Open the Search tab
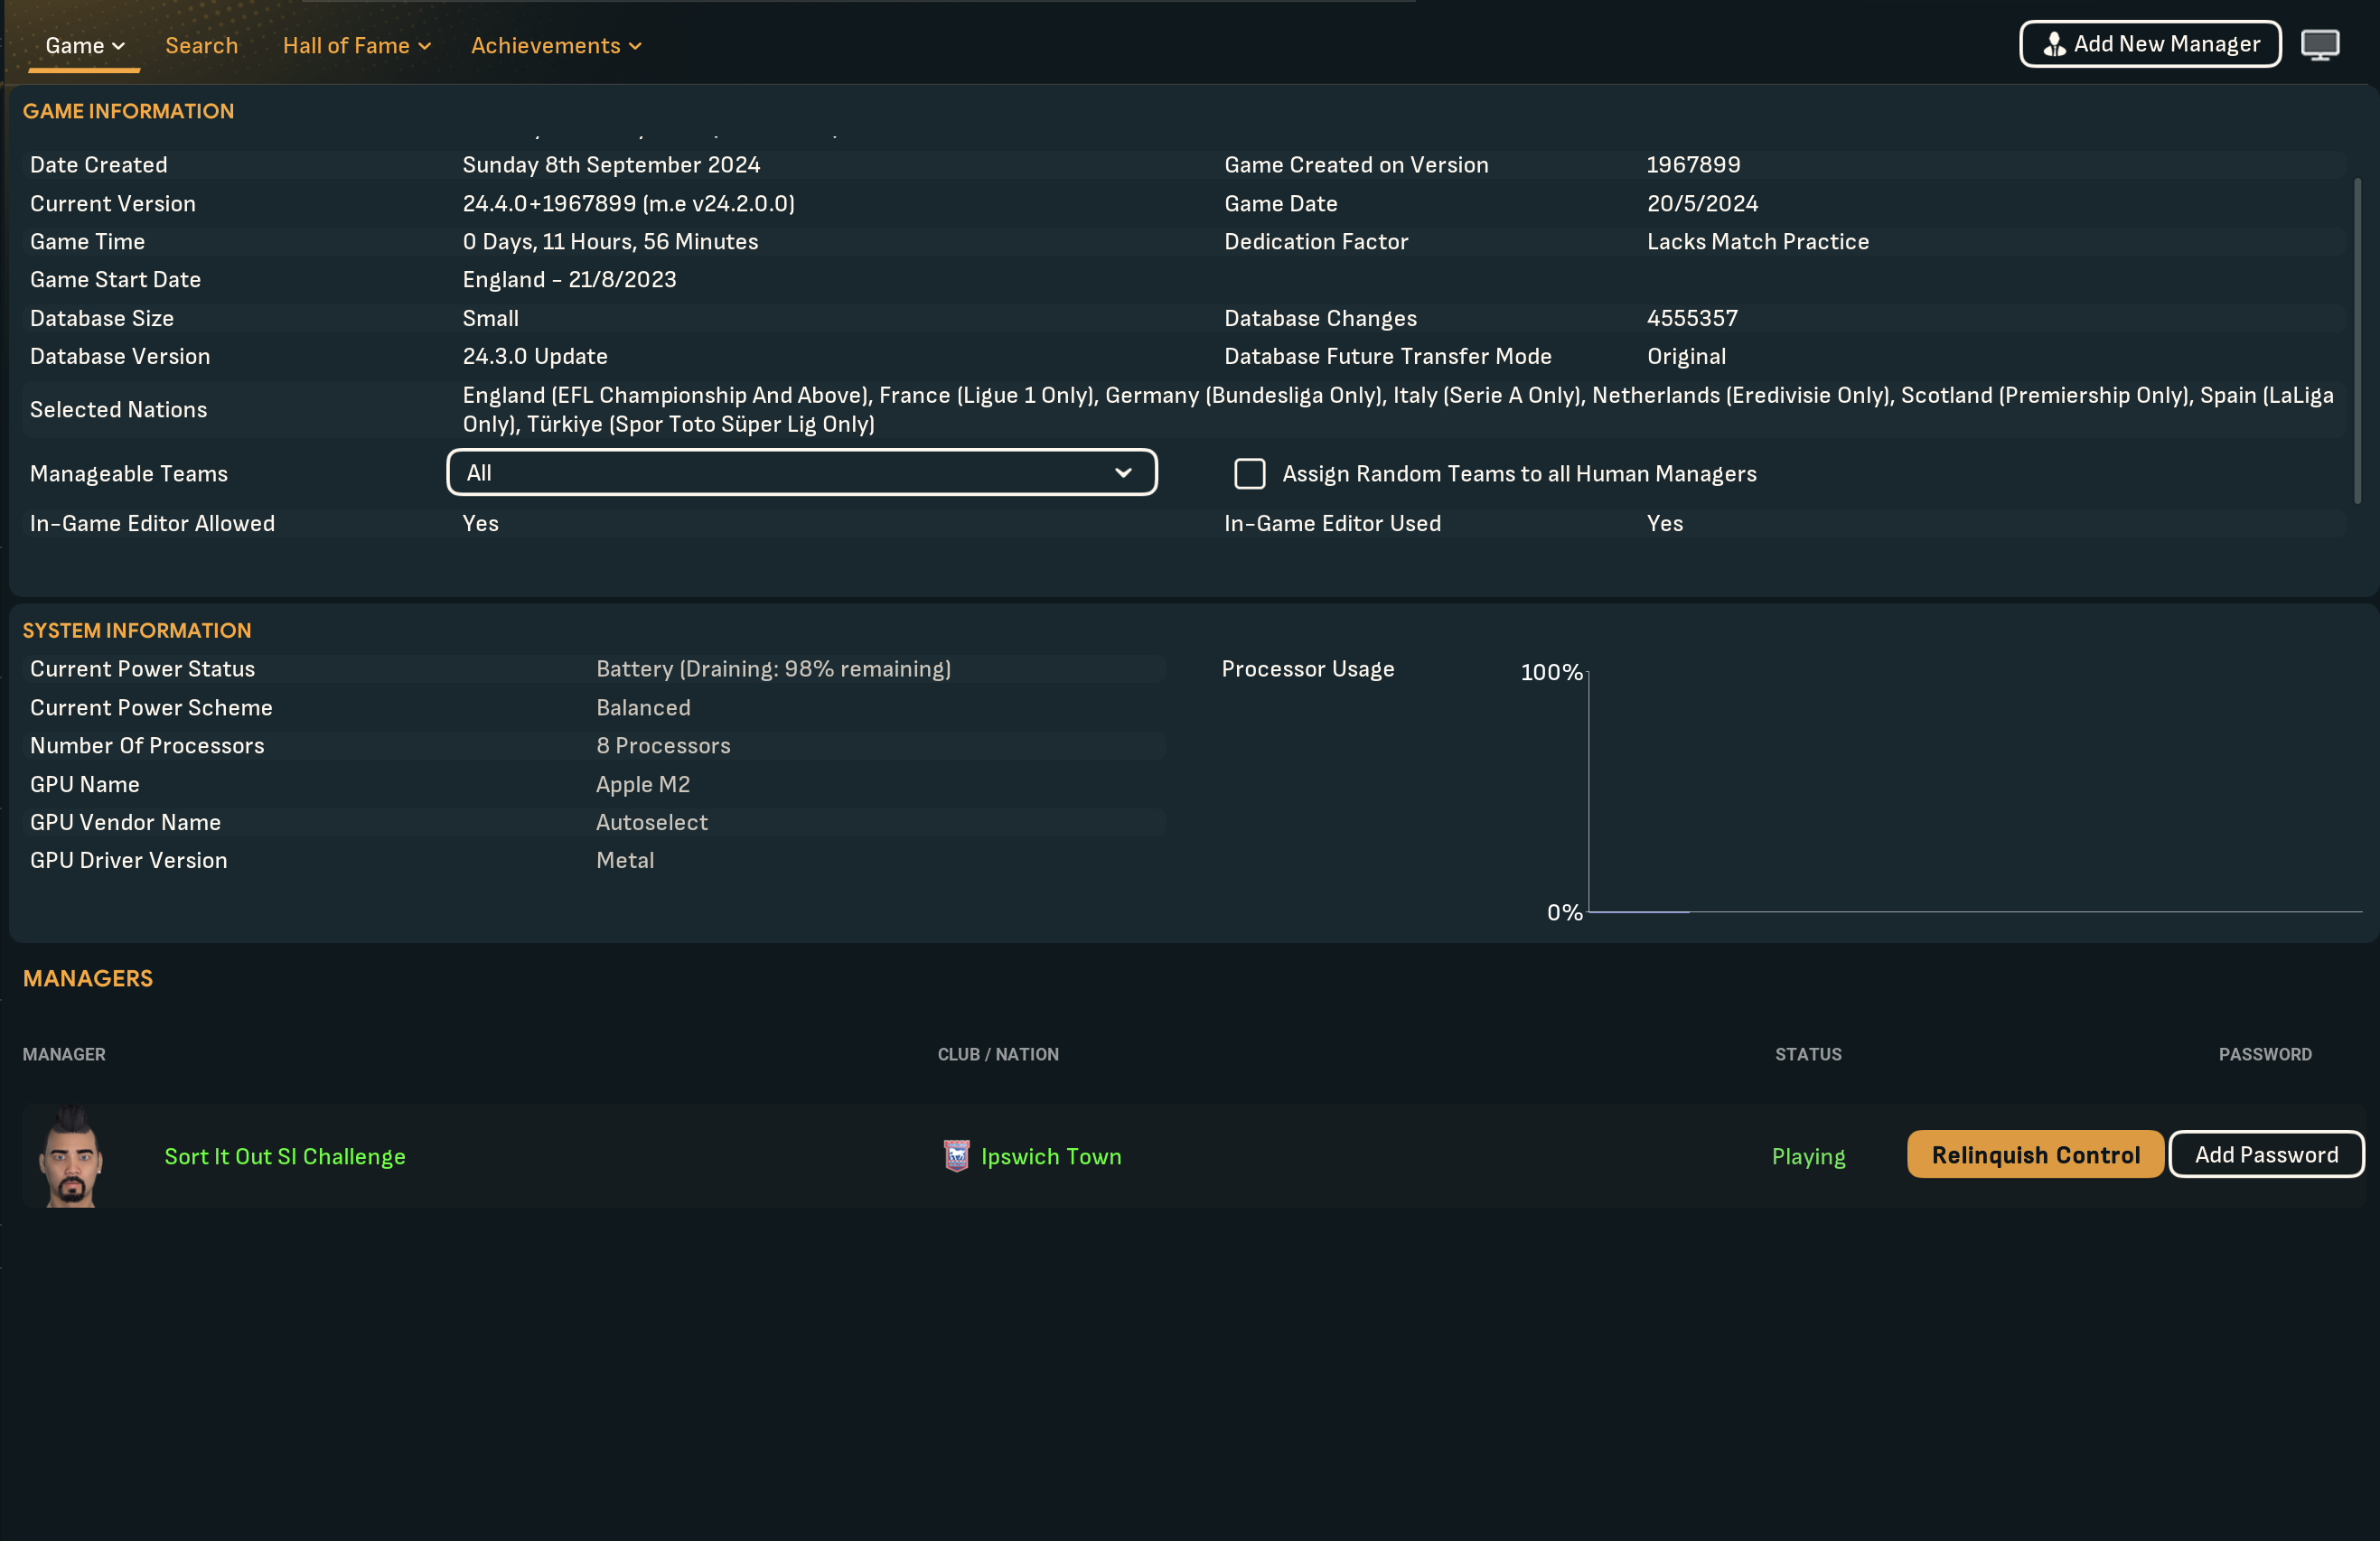The width and height of the screenshot is (2380, 1541). tap(201, 45)
